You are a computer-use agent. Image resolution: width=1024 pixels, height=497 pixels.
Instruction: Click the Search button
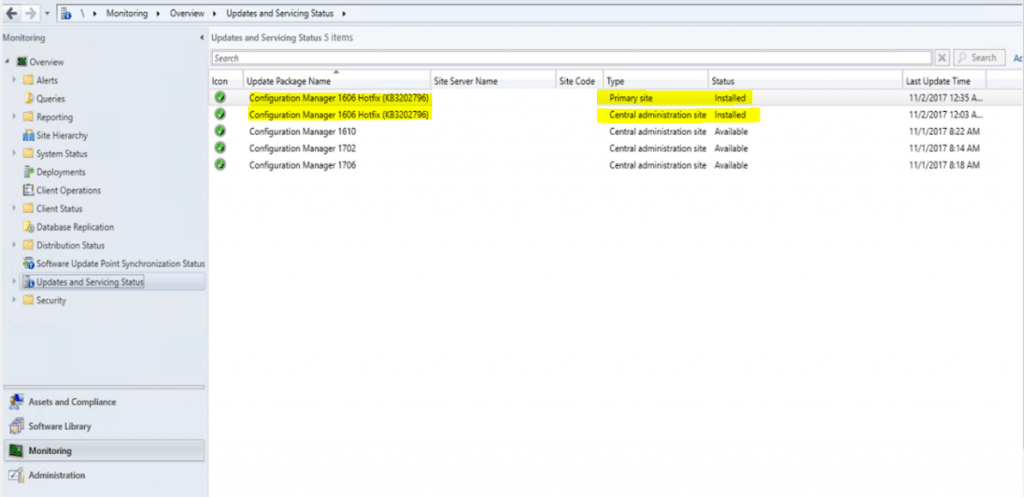coord(979,58)
